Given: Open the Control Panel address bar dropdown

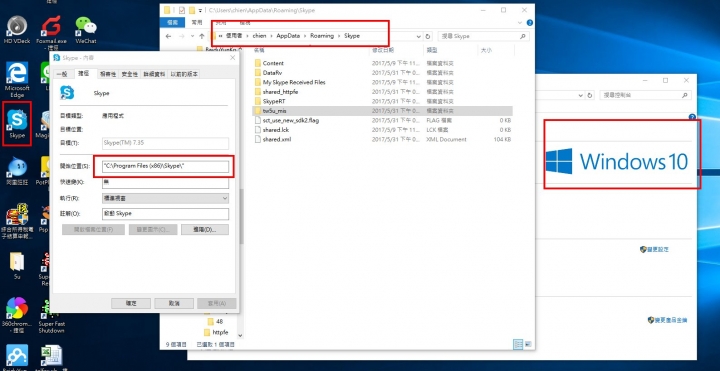Looking at the screenshot, I should [x=579, y=96].
